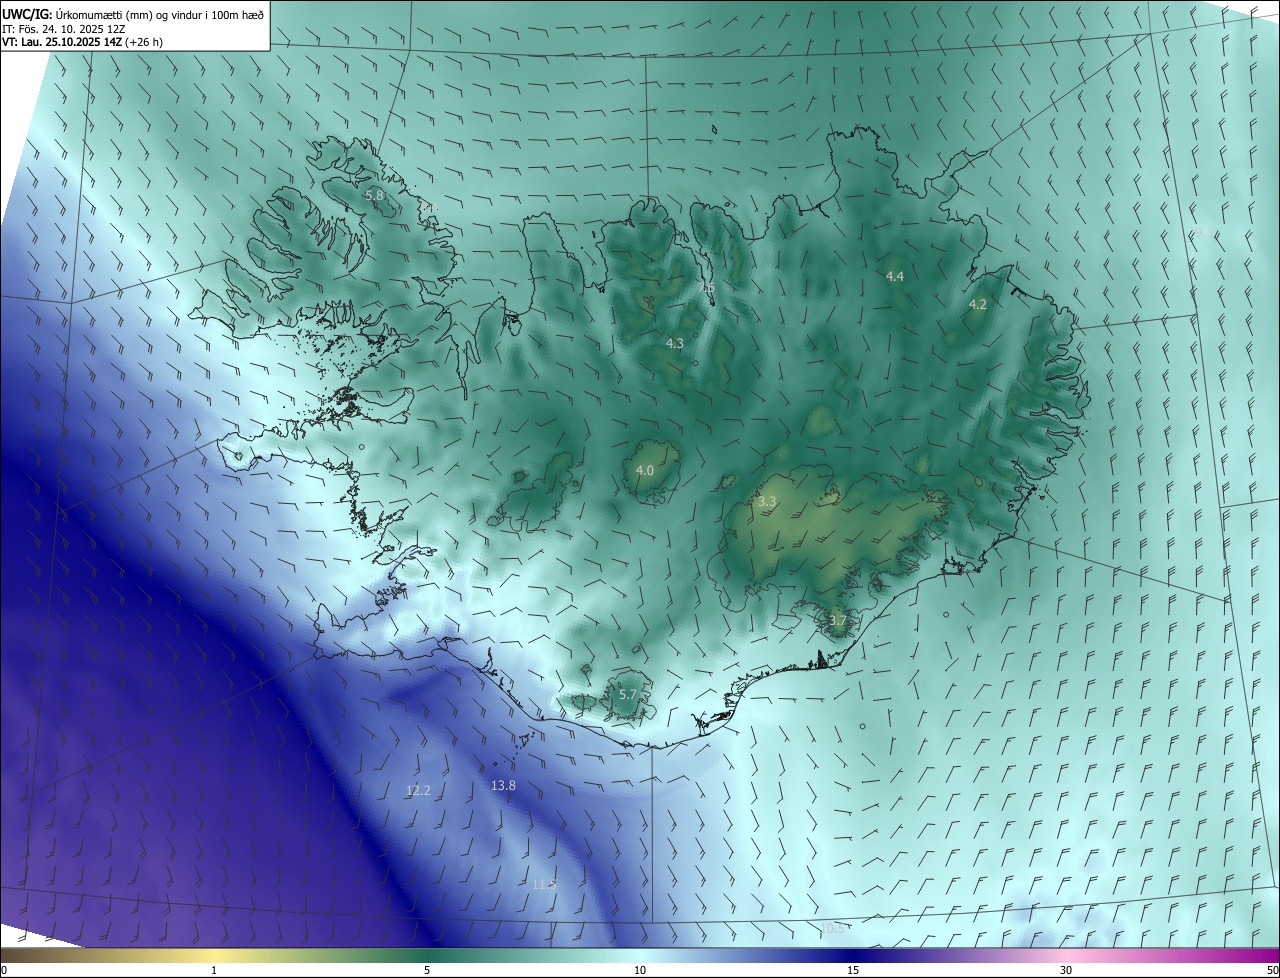Click the 0 tick on the color scale
Viewport: 1280px width, 978px height.
4,970
